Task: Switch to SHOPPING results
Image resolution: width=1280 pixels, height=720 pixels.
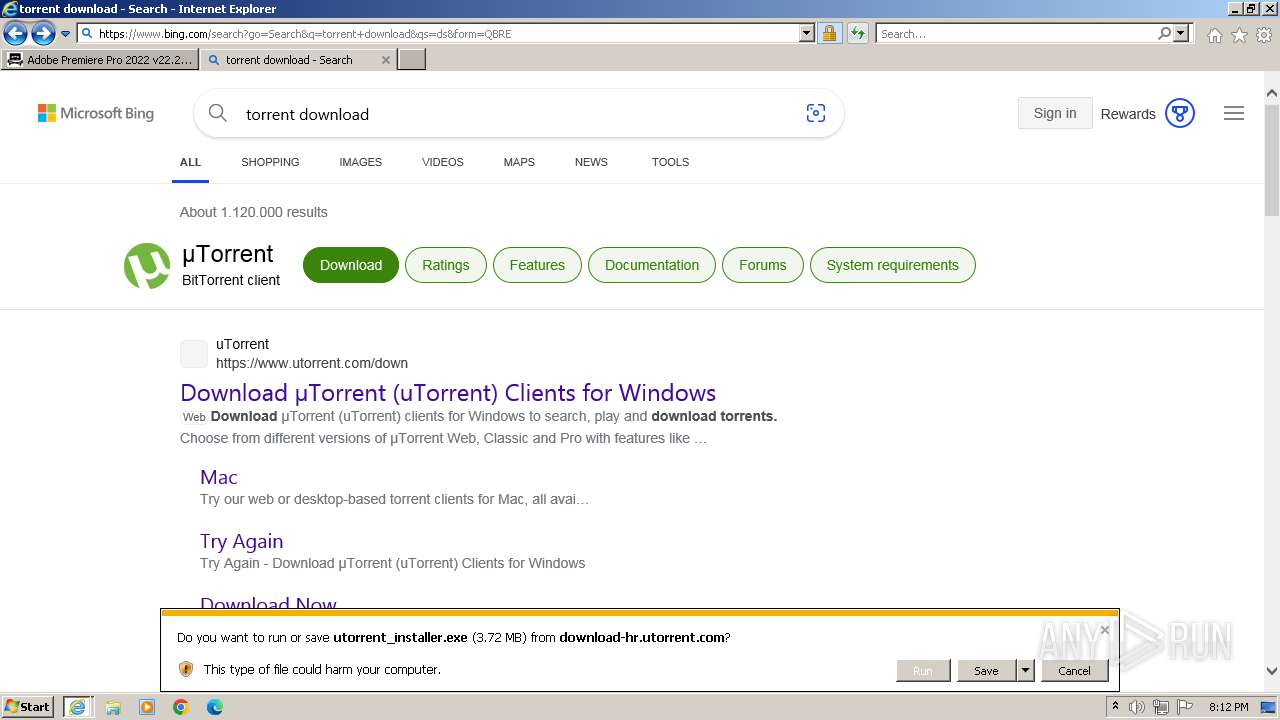Action: 270,162
